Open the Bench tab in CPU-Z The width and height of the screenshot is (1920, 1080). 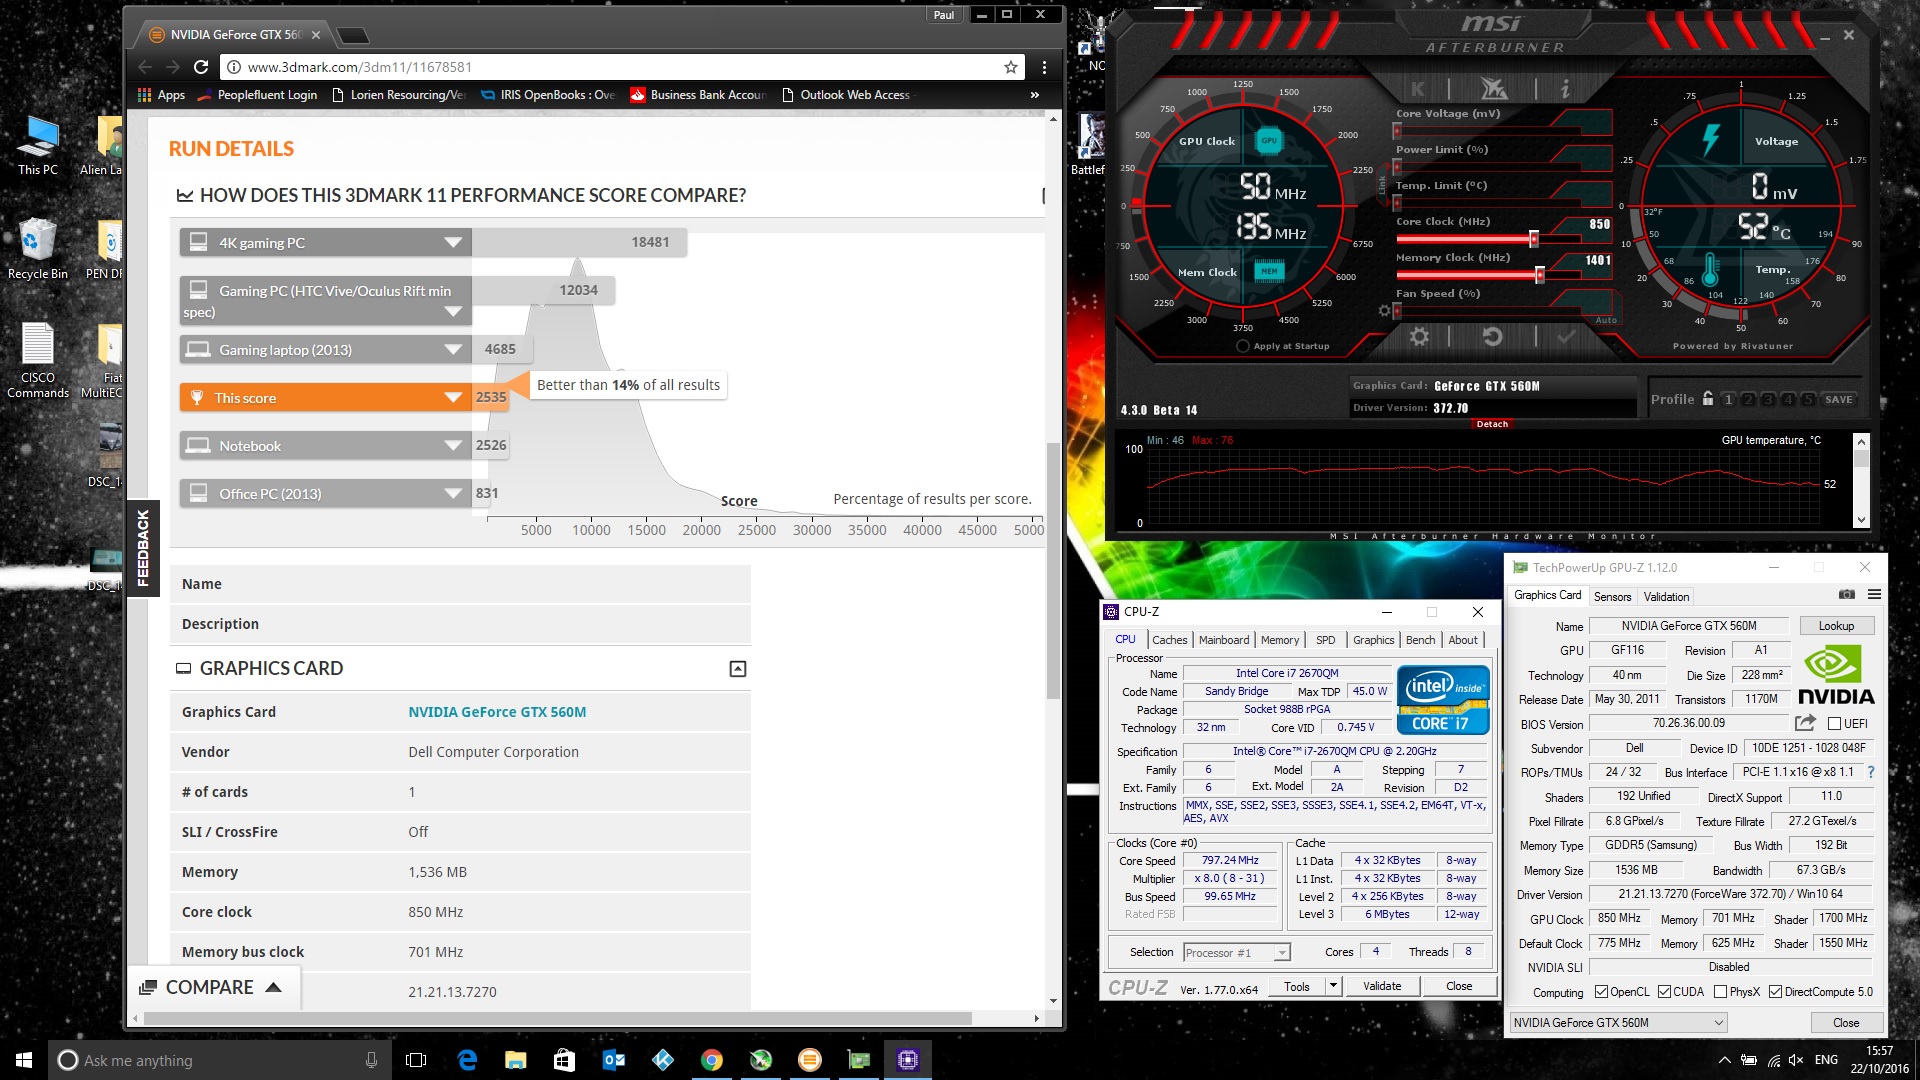(1420, 640)
